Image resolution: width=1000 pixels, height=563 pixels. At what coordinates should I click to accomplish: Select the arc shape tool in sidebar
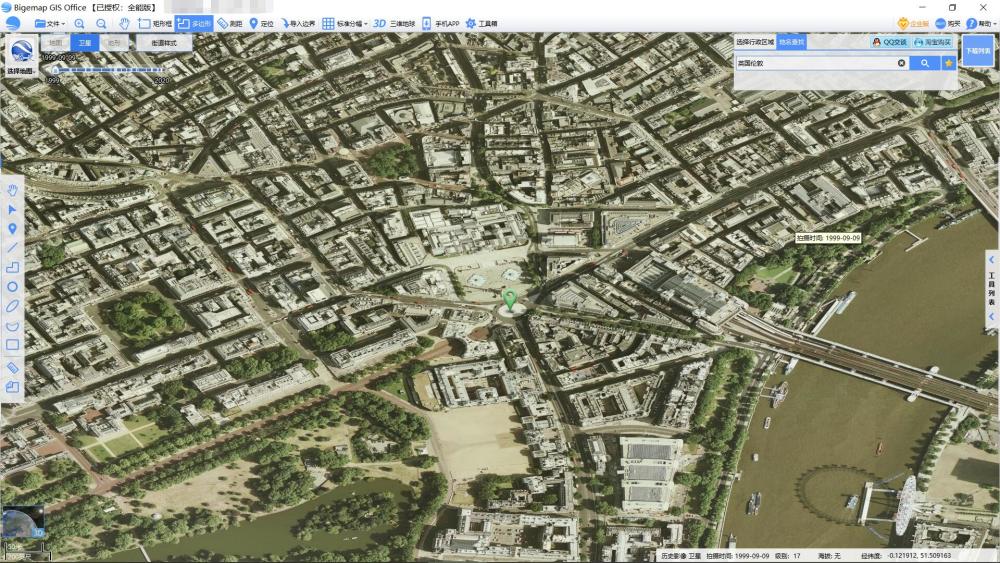(x=12, y=326)
